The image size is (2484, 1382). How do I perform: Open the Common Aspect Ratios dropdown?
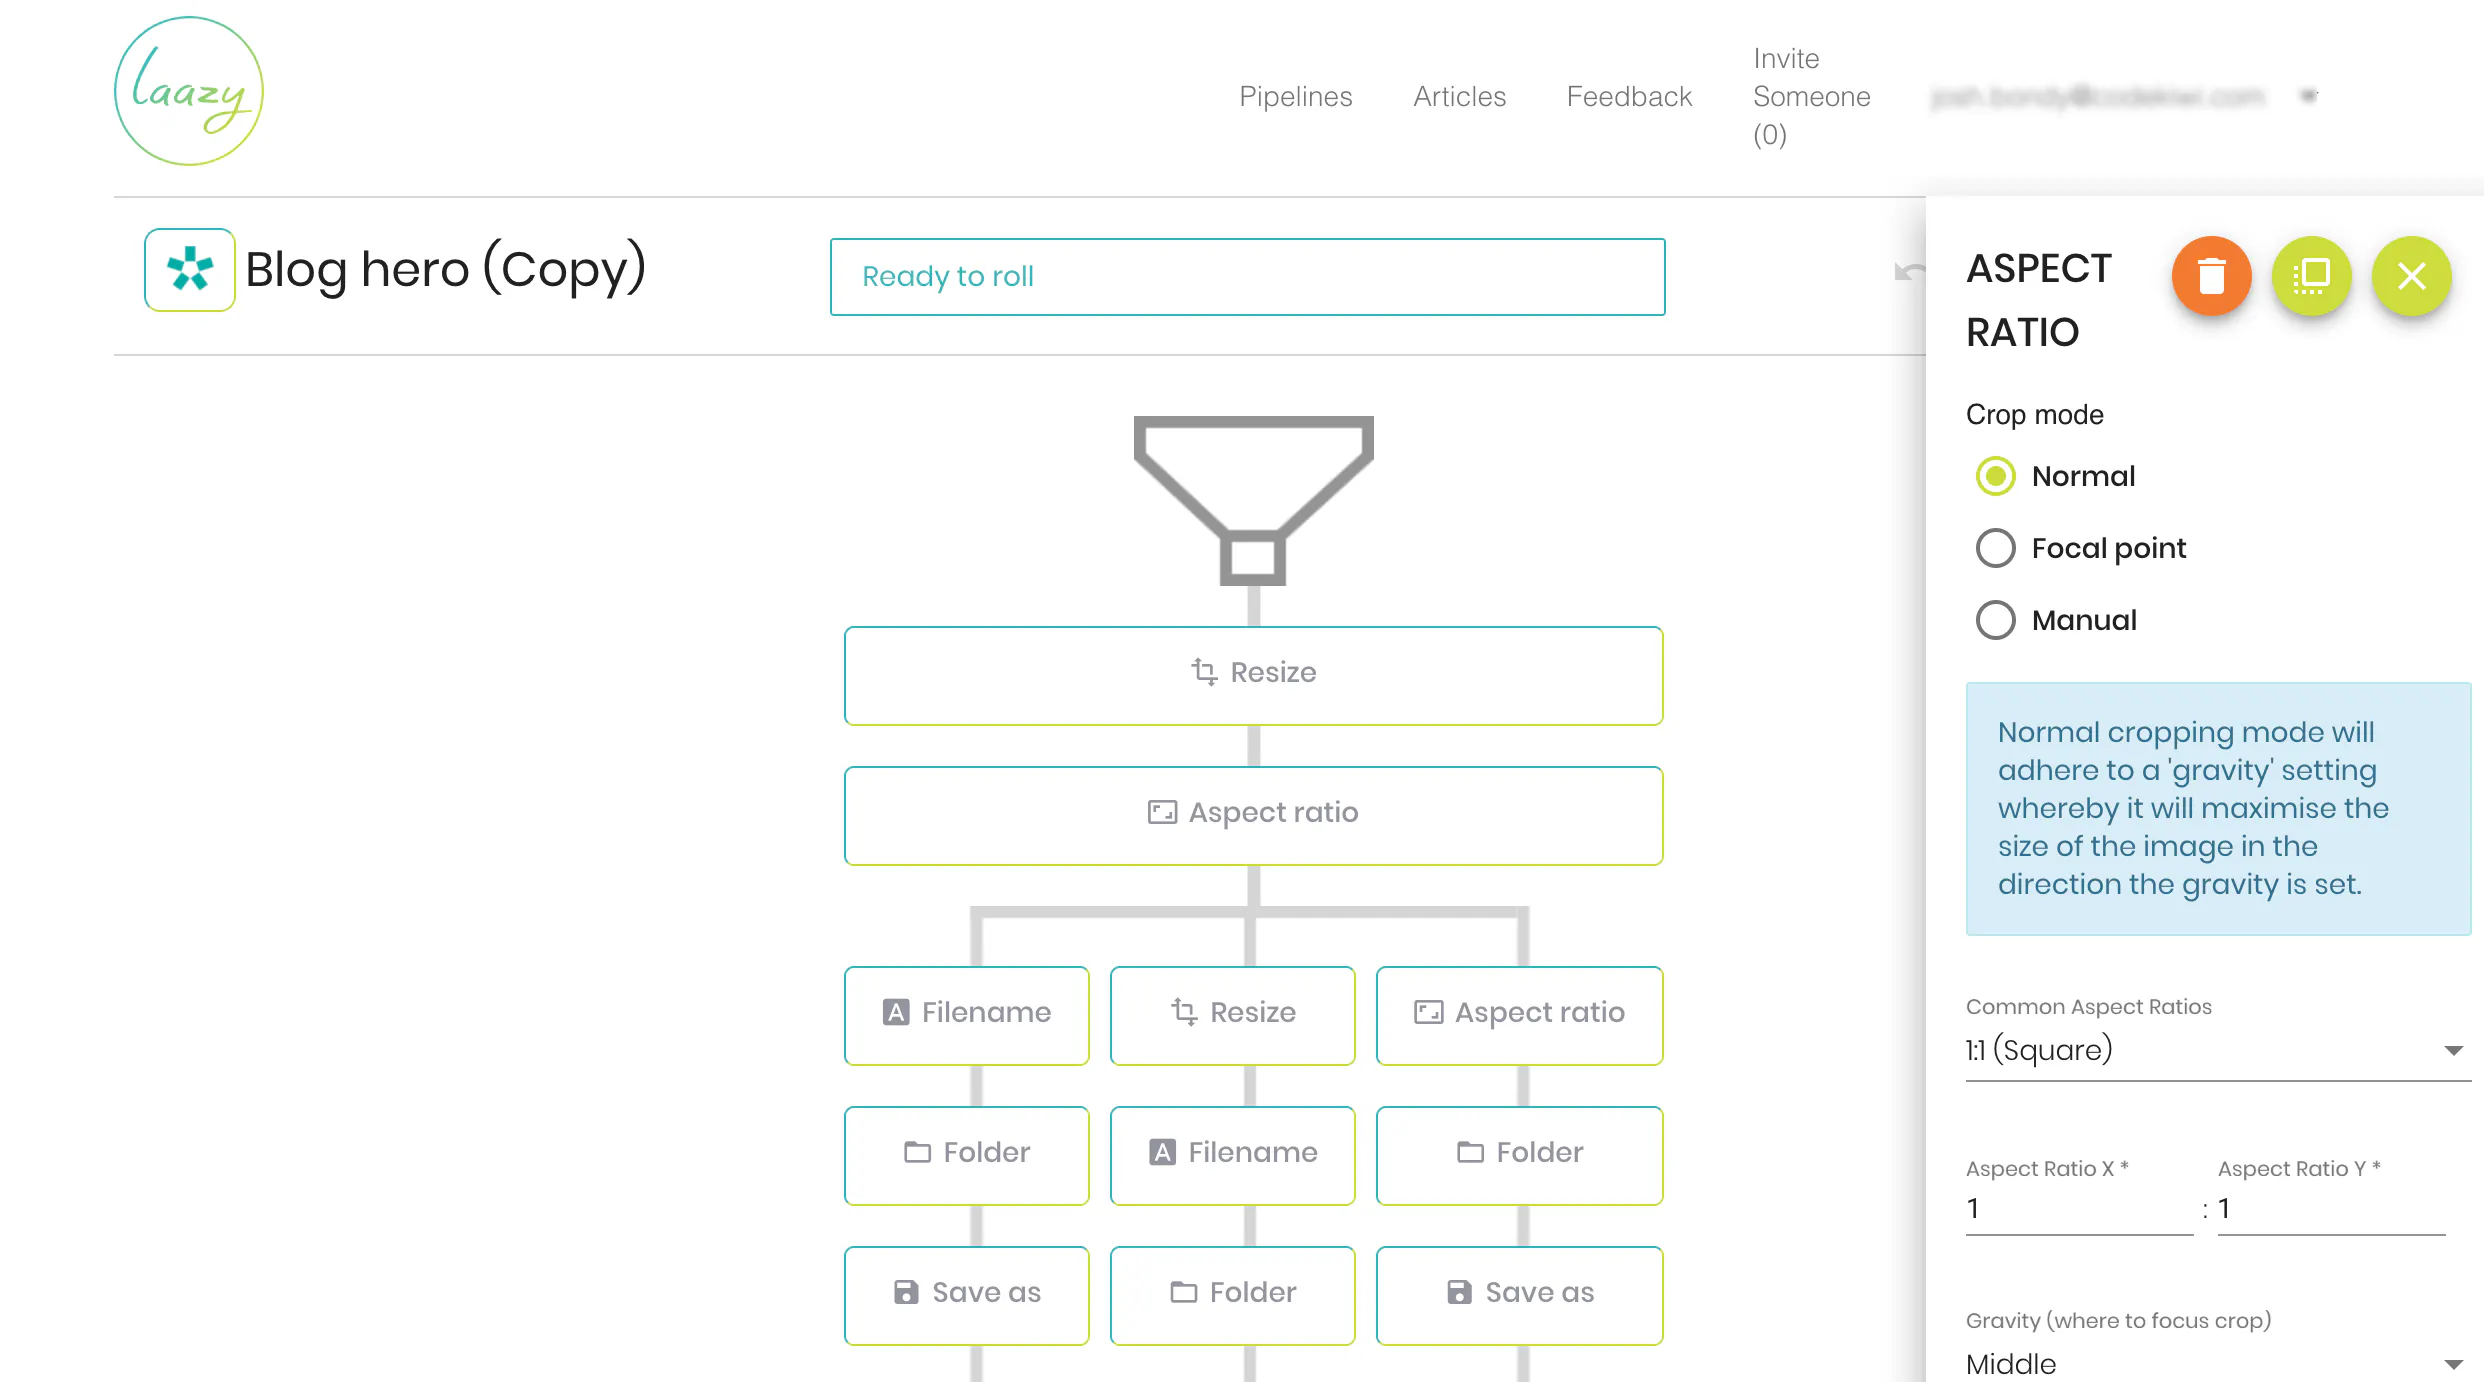click(x=2217, y=1050)
